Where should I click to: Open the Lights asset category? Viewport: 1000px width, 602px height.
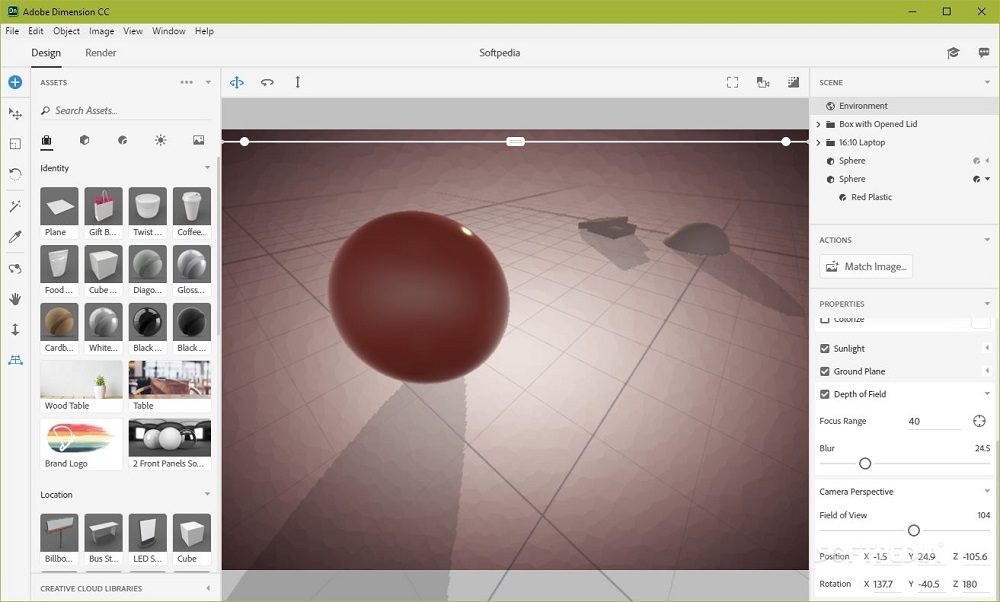pyautogui.click(x=160, y=140)
